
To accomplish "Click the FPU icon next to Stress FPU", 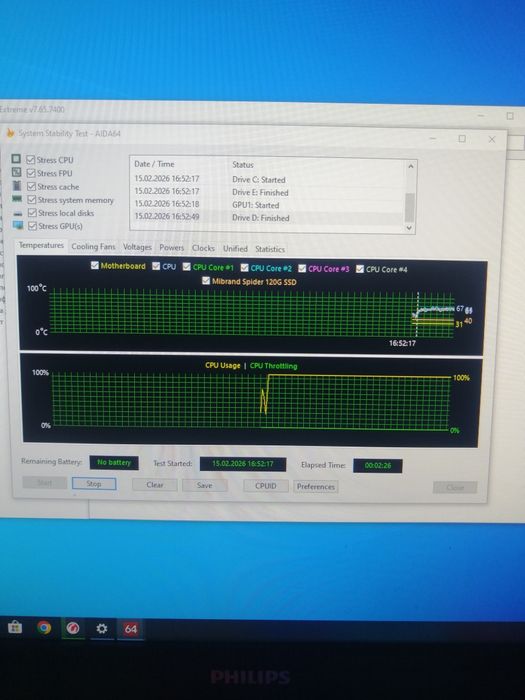I will click(17, 172).
